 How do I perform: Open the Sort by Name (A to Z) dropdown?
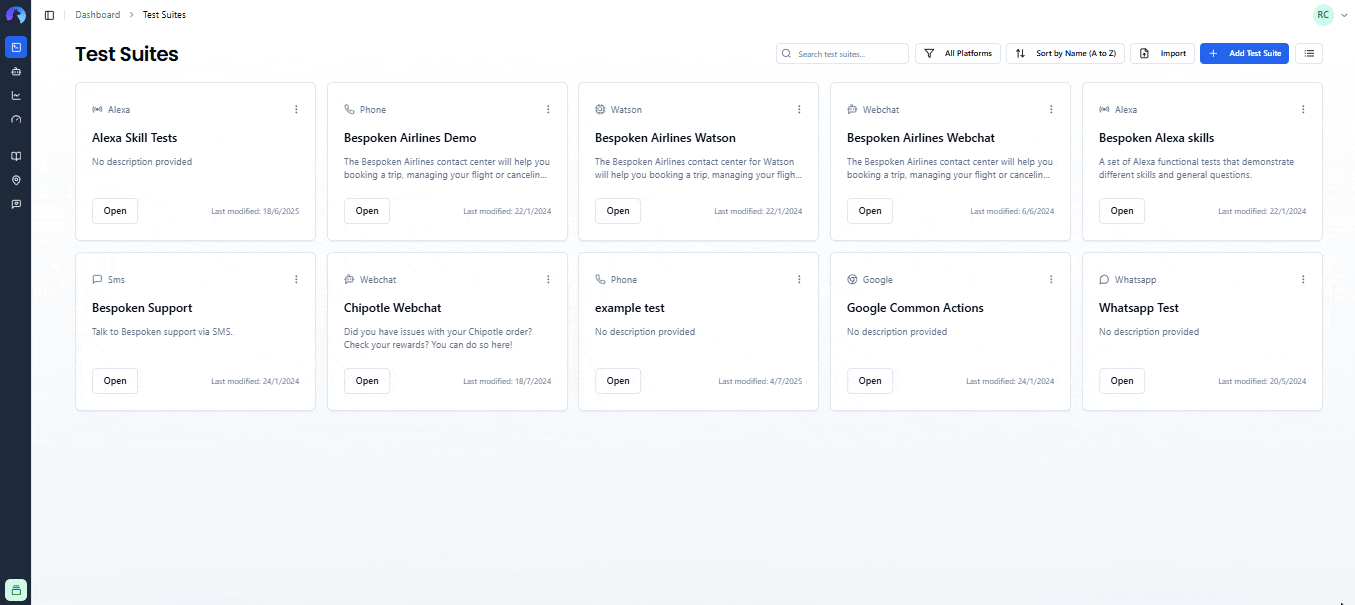(x=1066, y=54)
